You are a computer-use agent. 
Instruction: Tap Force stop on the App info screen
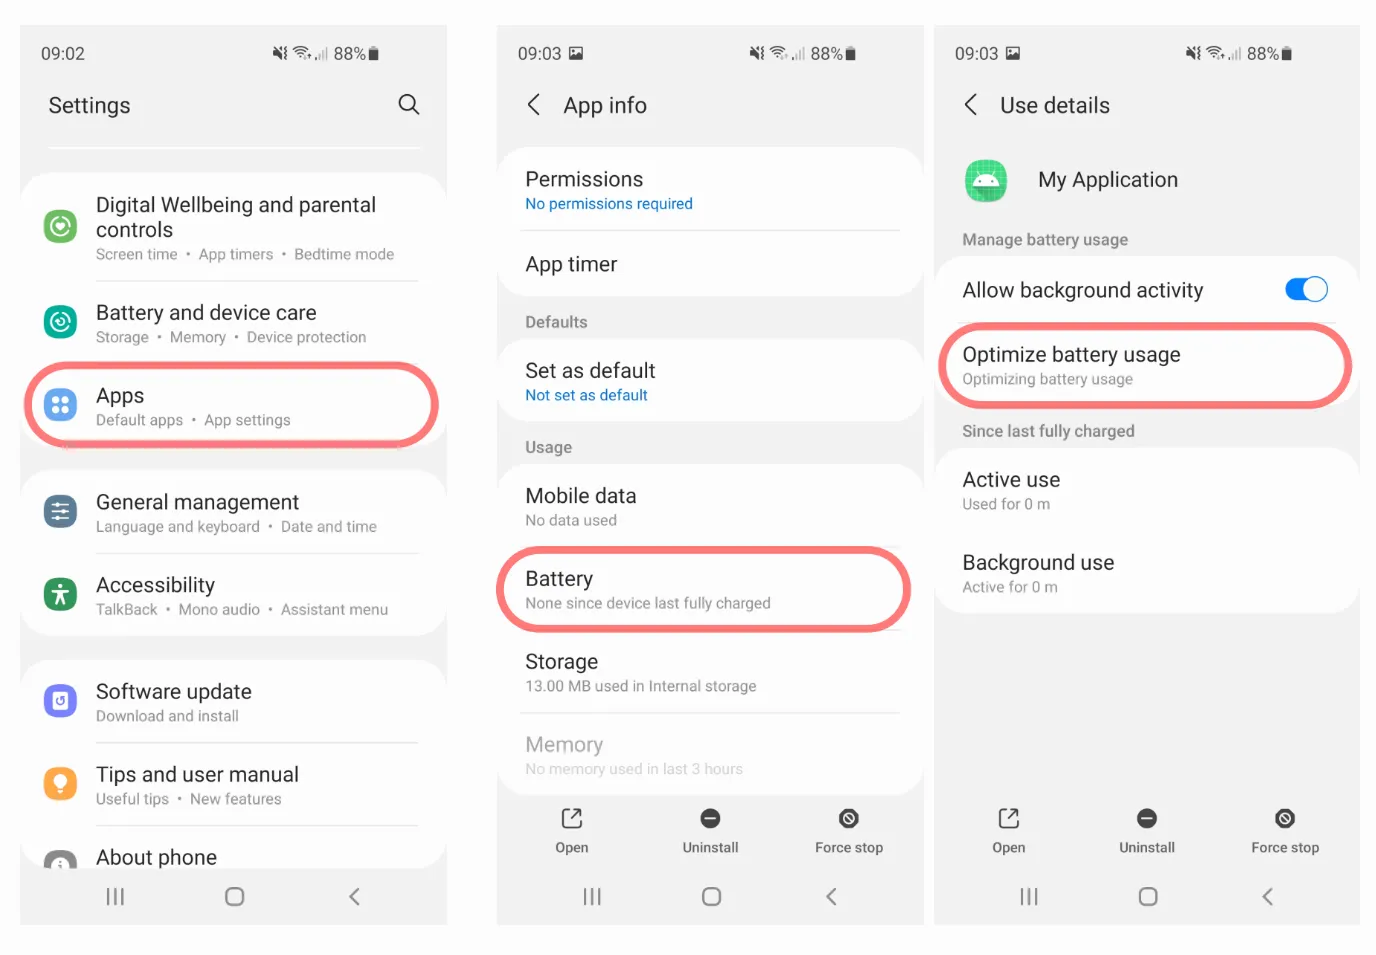pyautogui.click(x=848, y=831)
